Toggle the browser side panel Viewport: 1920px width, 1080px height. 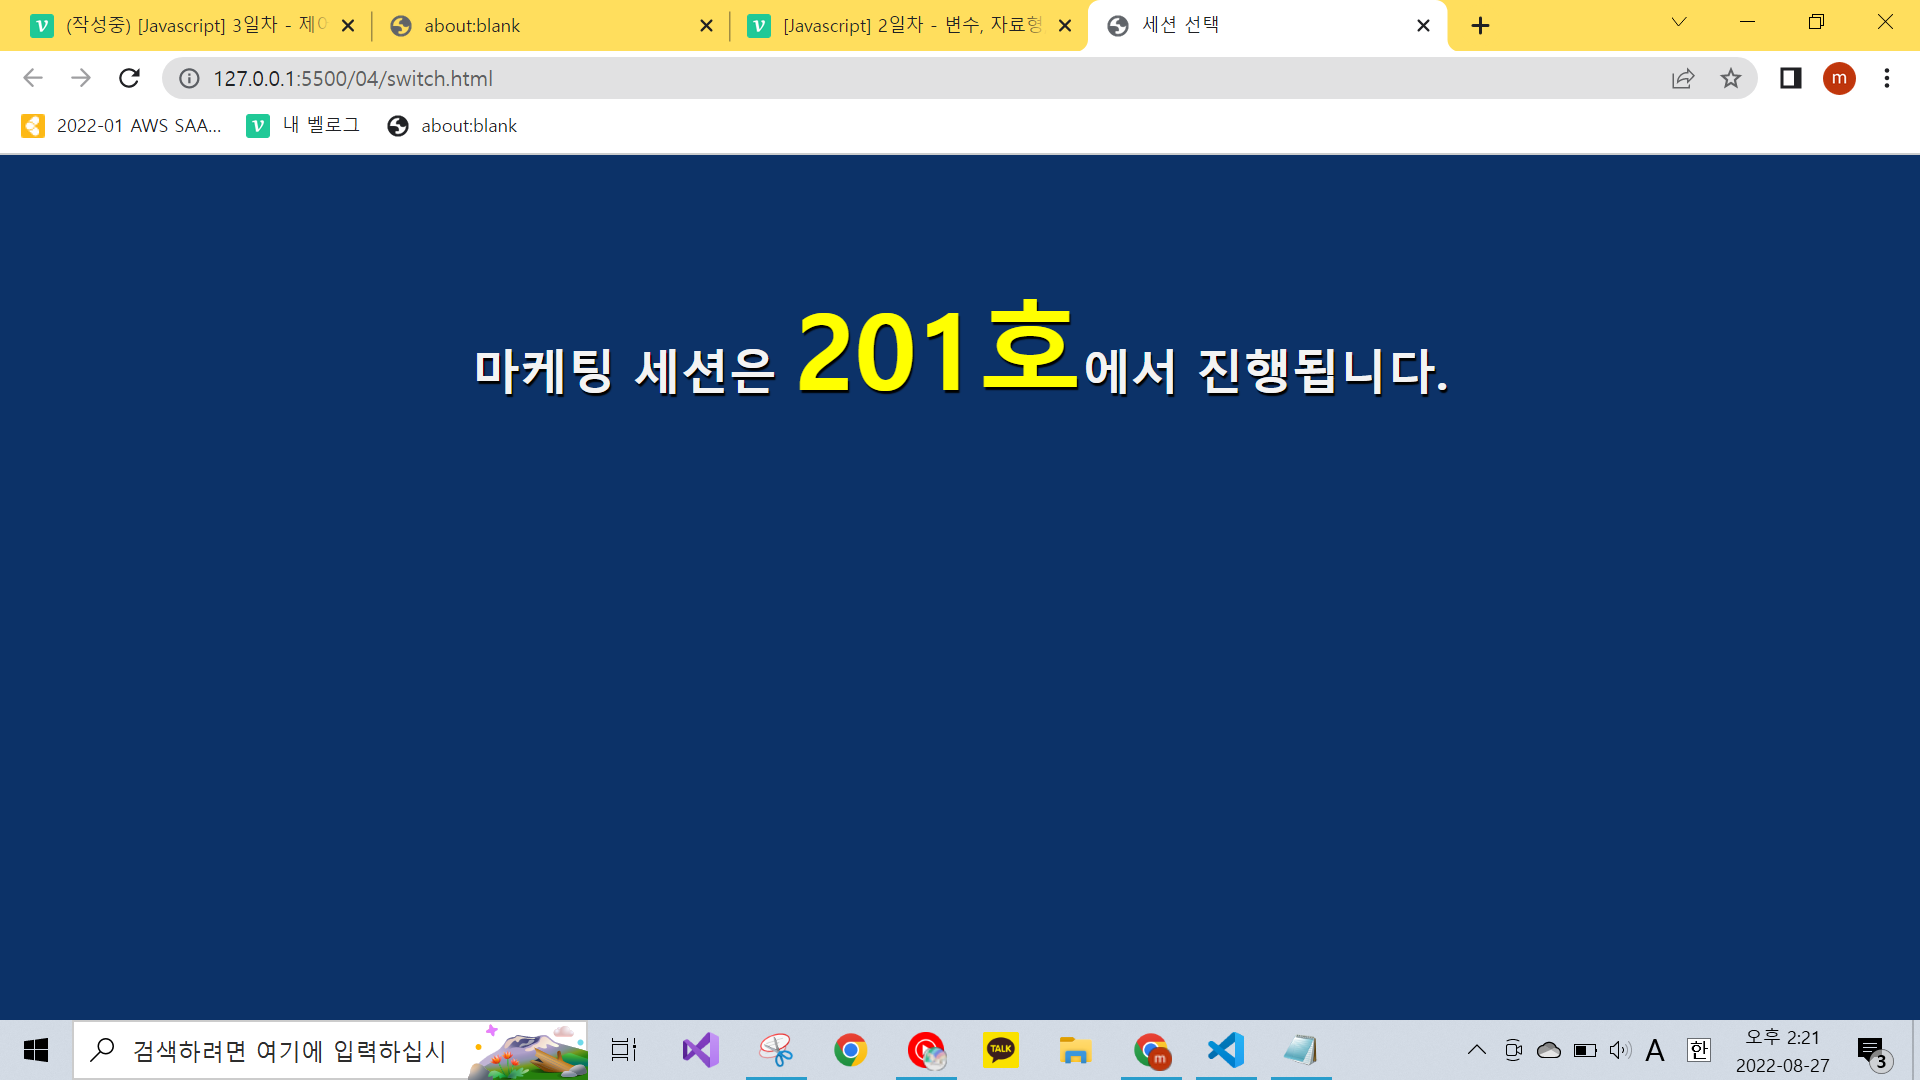[x=1790, y=78]
